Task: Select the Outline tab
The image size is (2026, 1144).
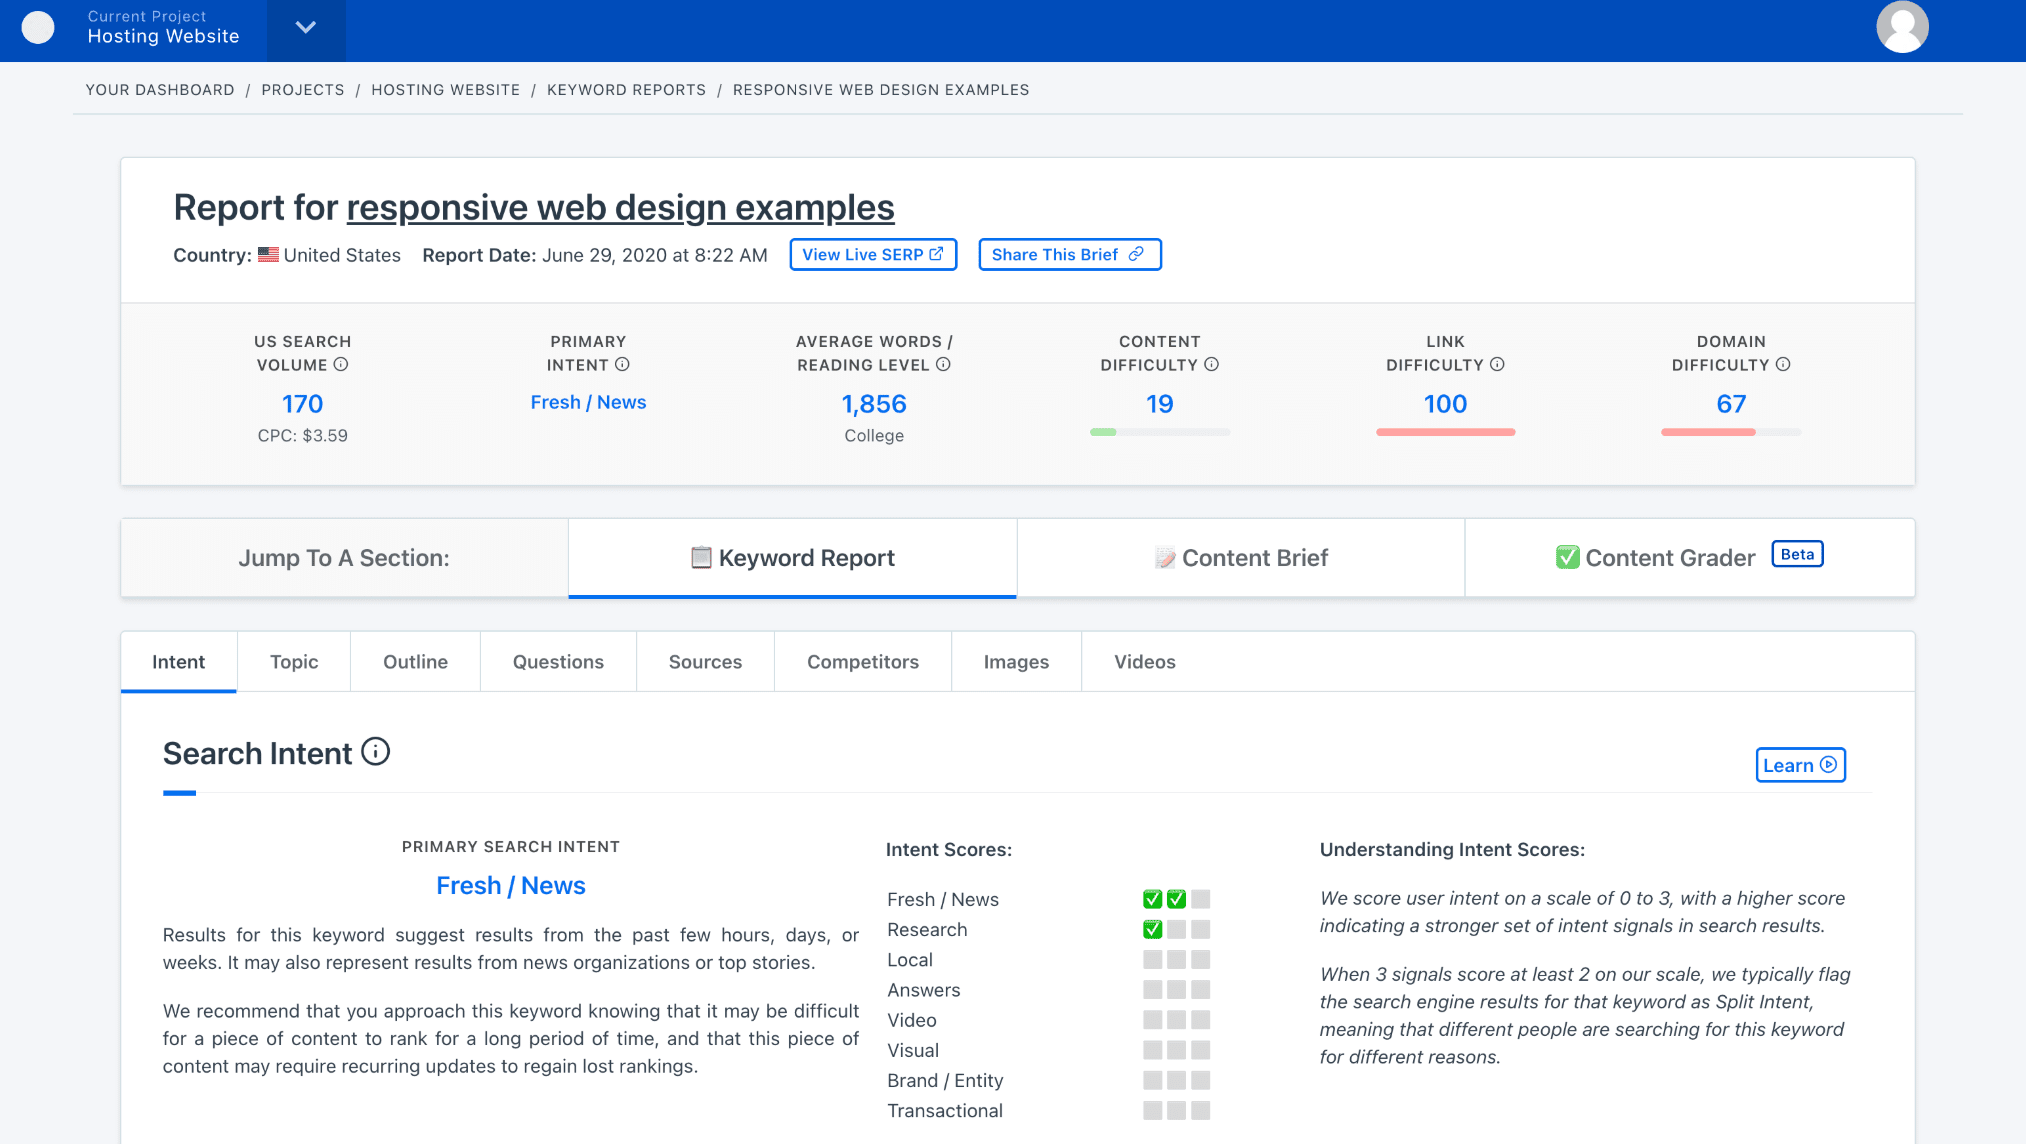Action: click(415, 662)
